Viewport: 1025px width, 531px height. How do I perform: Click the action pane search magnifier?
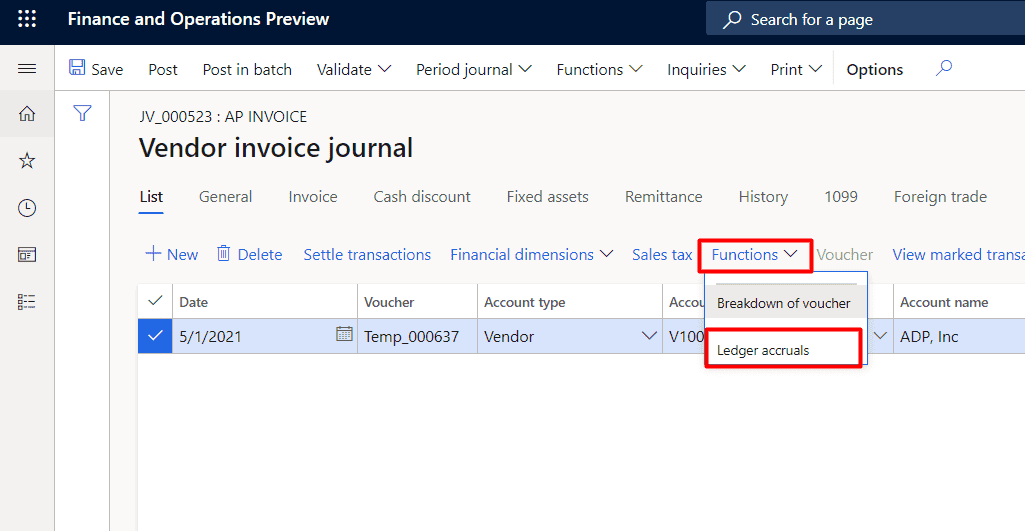tap(943, 69)
